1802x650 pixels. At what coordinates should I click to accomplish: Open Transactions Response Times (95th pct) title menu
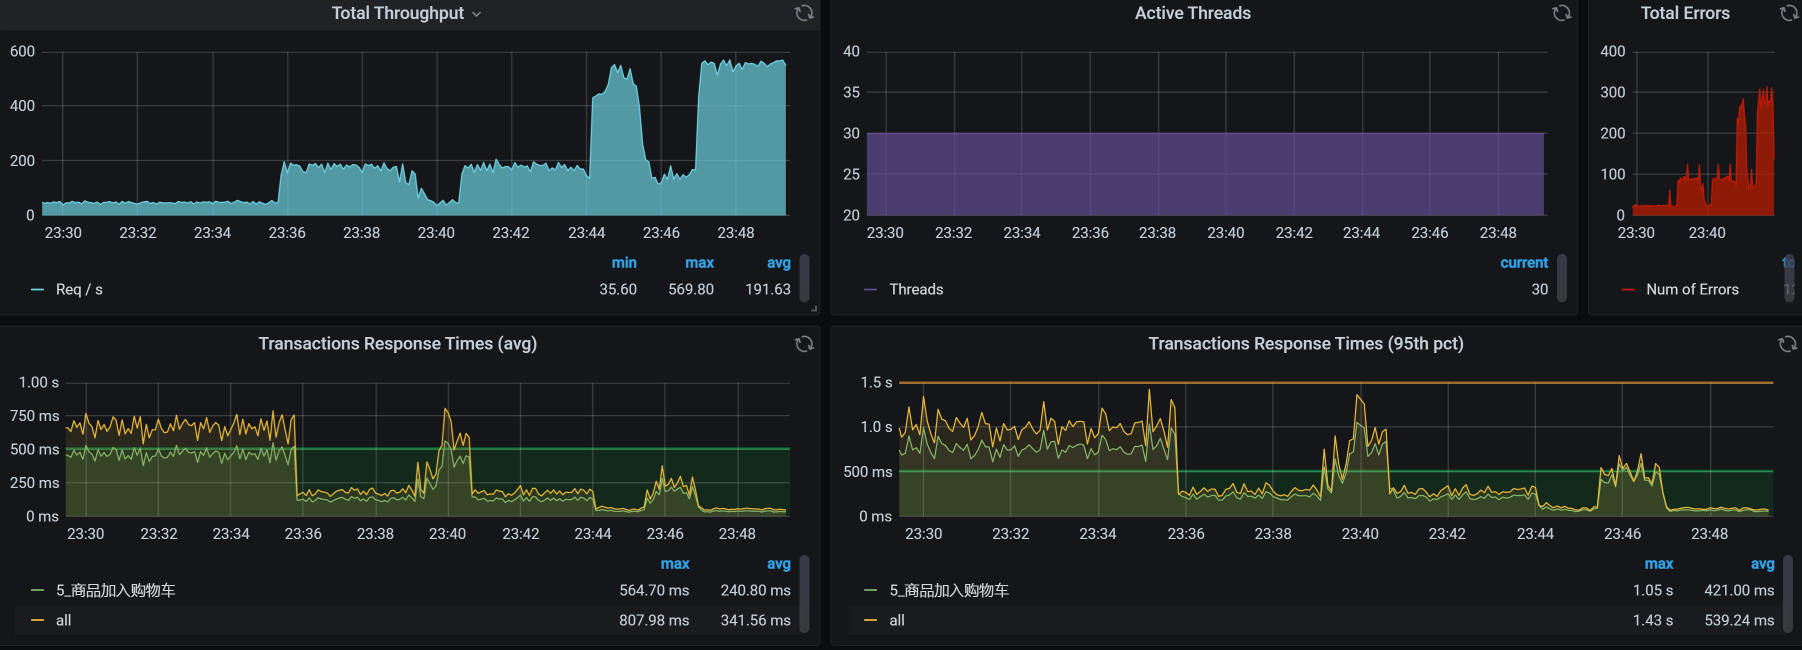[x=1305, y=344]
